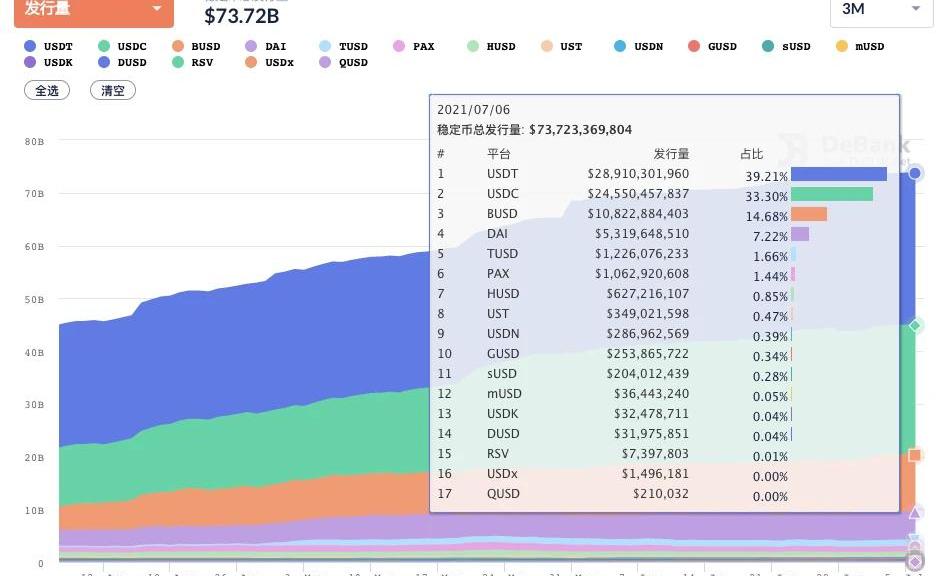The height and width of the screenshot is (576, 946).
Task: Toggle the HUSD series in the legend
Action: [x=491, y=46]
